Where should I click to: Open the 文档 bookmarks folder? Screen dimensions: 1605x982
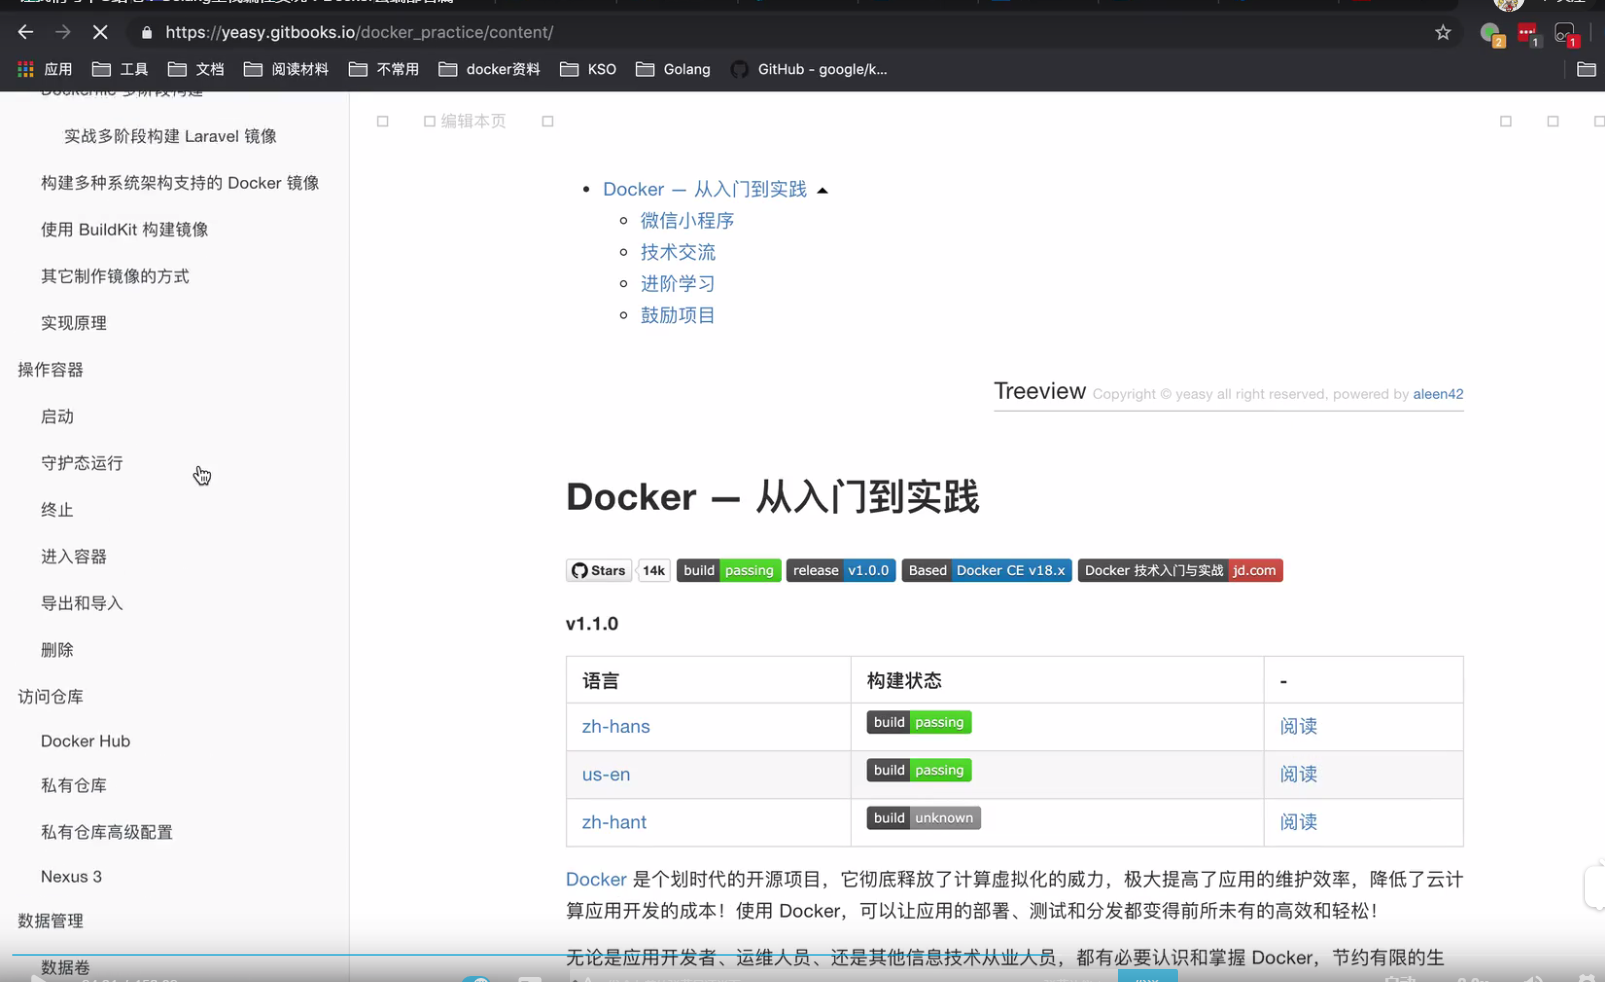[x=196, y=69]
